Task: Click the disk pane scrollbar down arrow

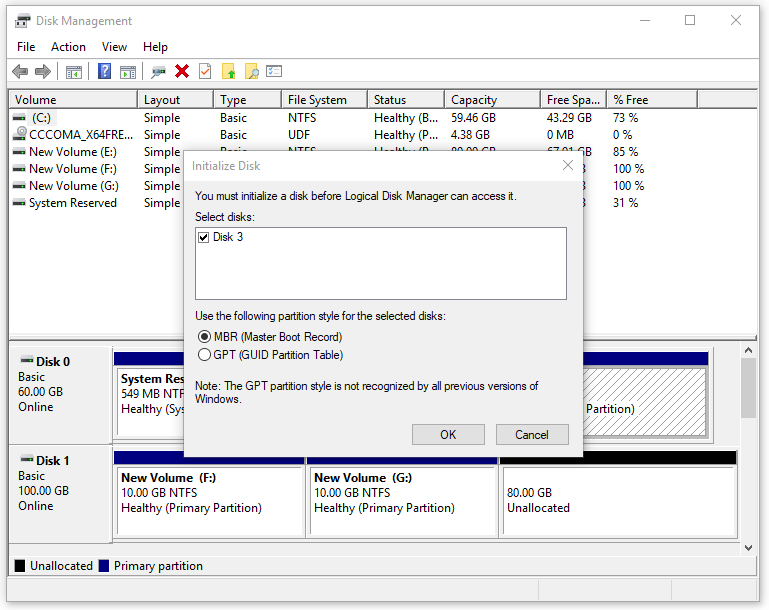Action: coord(748,548)
